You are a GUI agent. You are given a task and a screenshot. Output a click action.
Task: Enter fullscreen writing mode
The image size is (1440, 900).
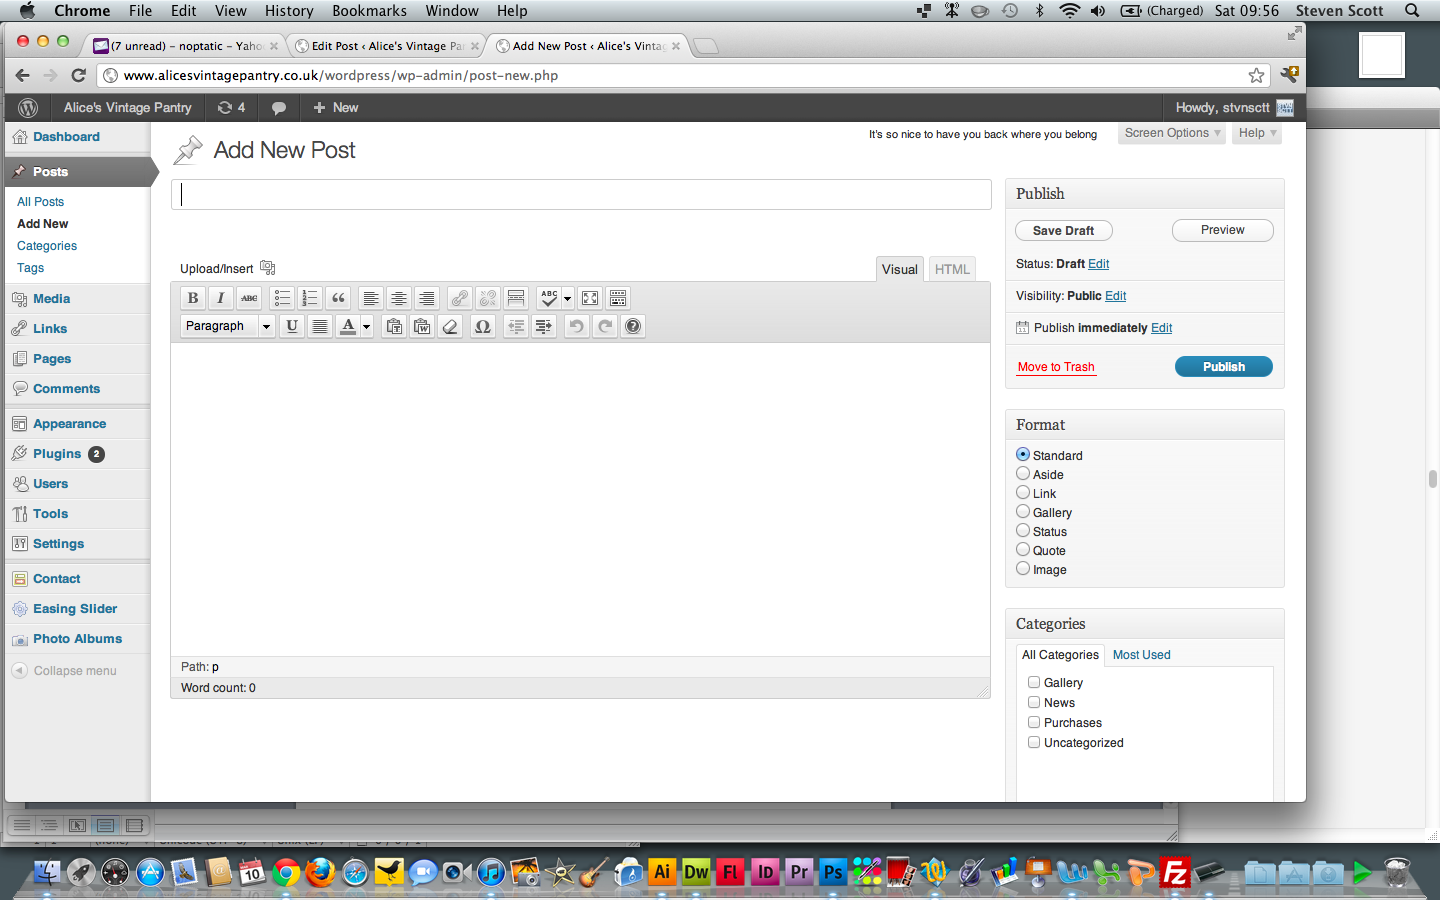pos(590,298)
